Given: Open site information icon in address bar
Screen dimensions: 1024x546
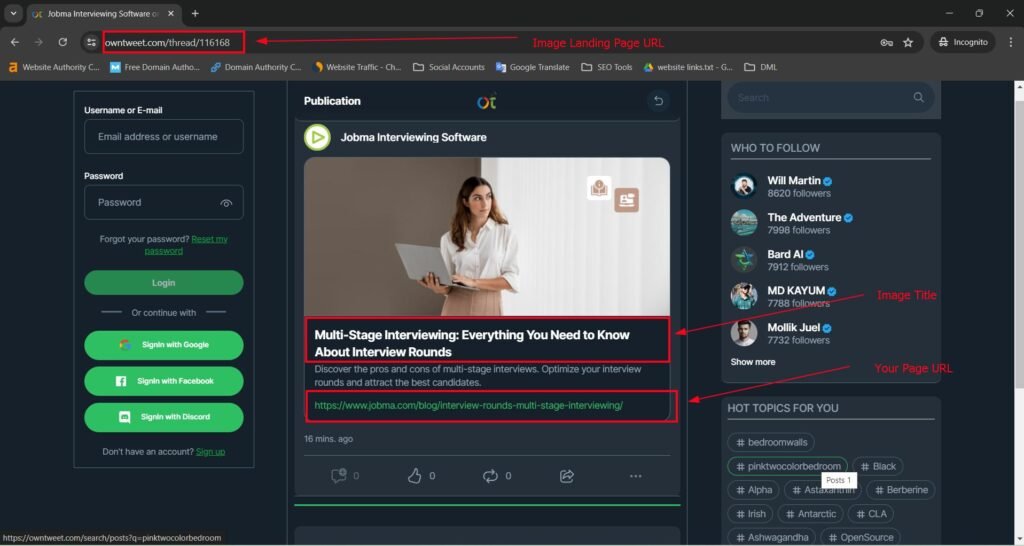Looking at the screenshot, I should (91, 42).
